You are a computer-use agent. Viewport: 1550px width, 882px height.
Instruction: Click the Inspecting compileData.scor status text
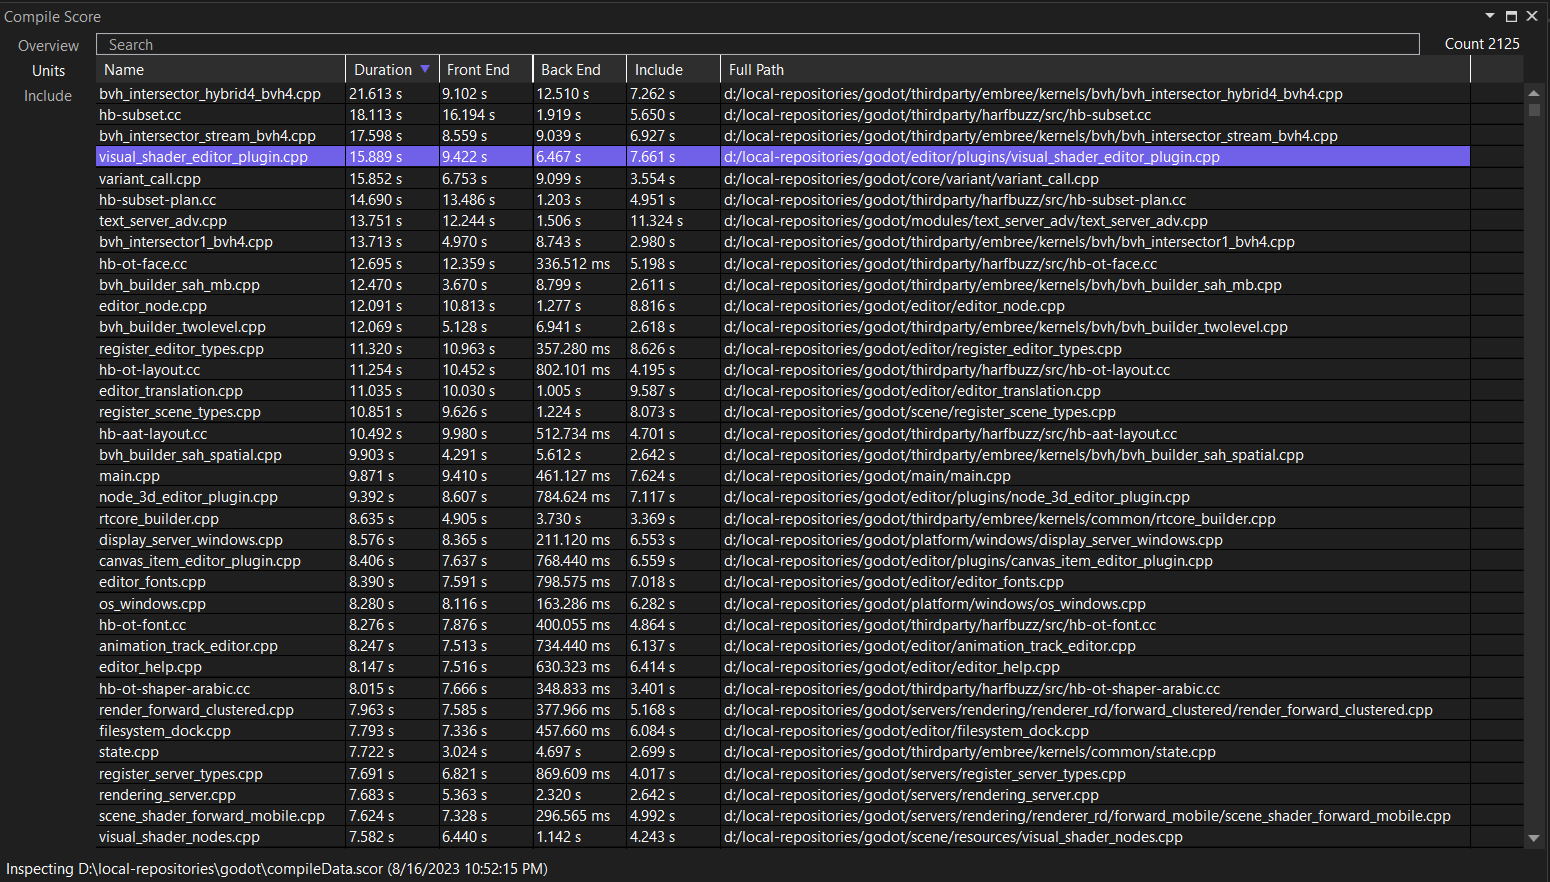click(x=277, y=869)
